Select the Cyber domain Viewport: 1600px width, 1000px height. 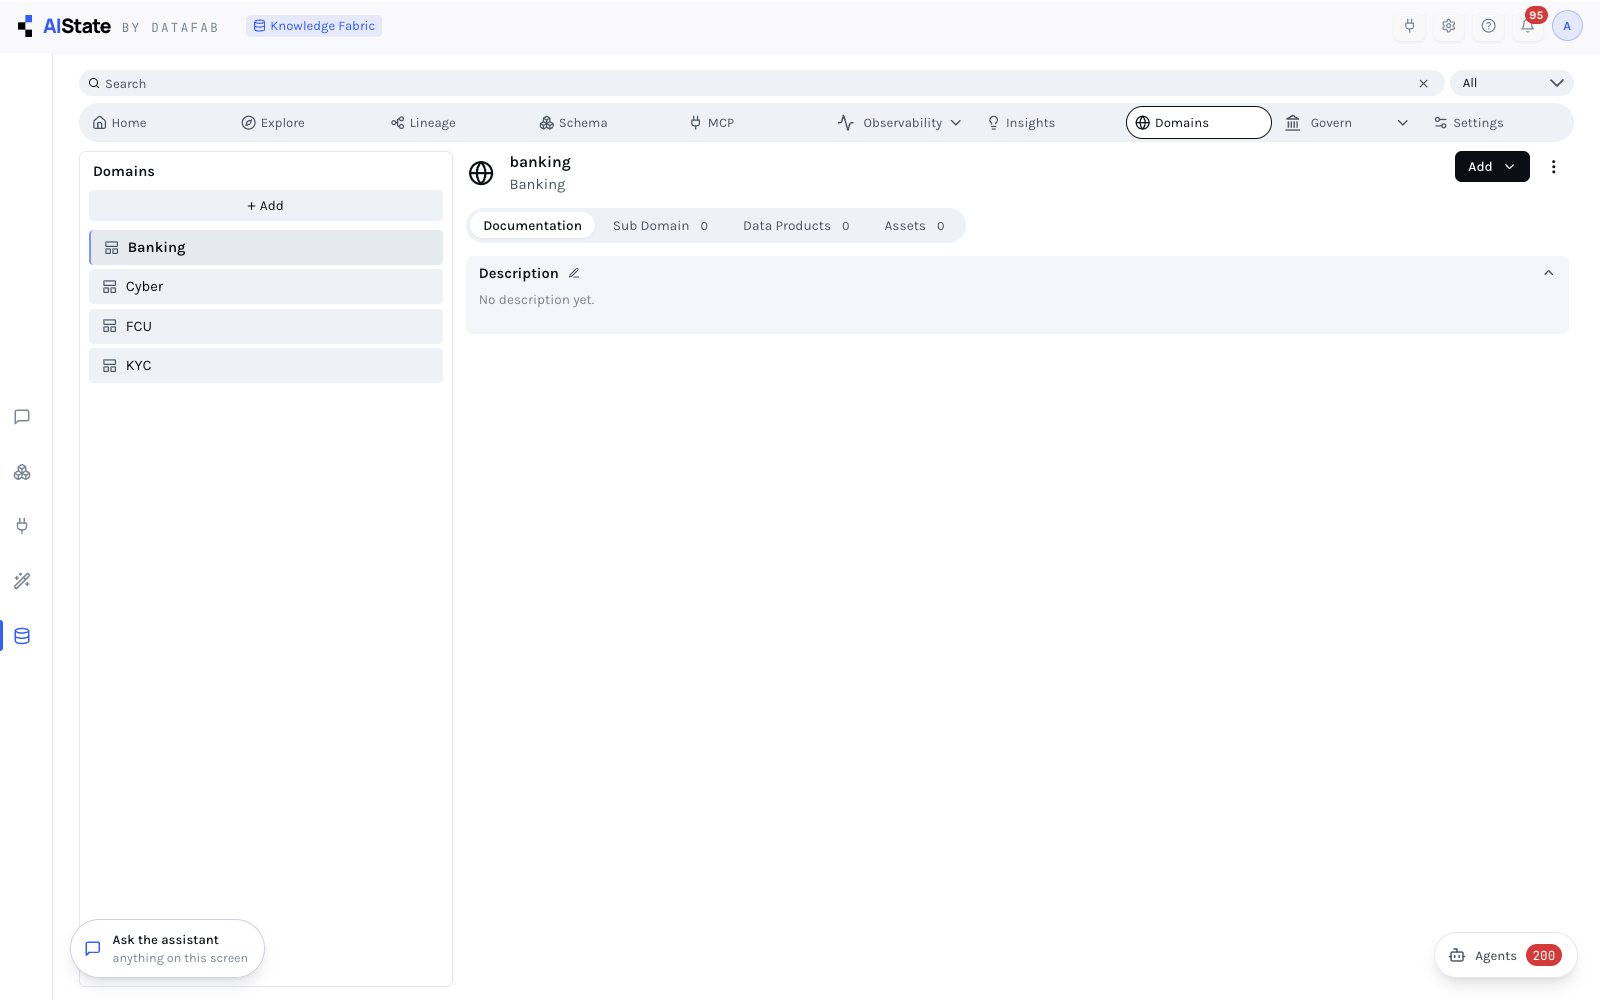click(x=266, y=287)
